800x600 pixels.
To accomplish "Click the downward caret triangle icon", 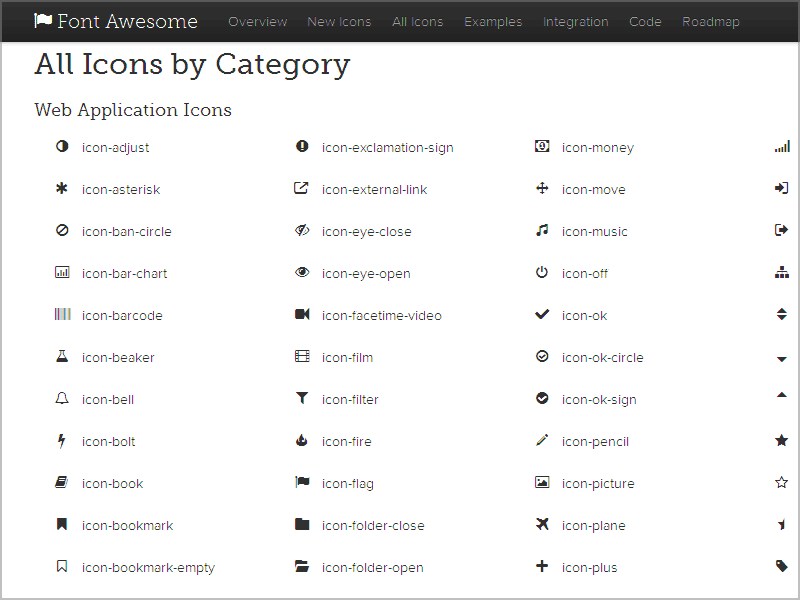I will 782,359.
